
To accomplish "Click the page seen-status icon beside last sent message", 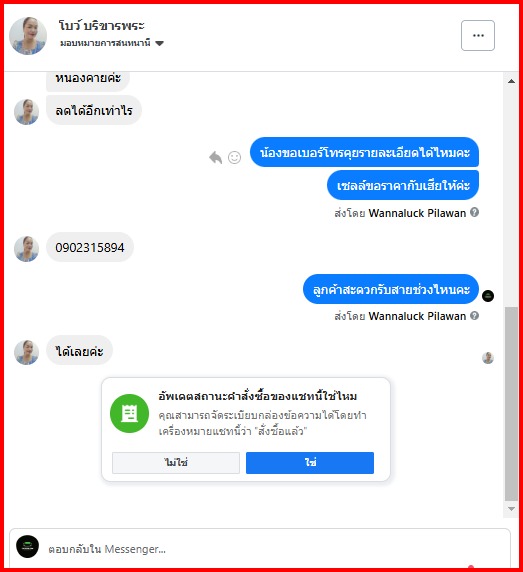I will pyautogui.click(x=488, y=295).
